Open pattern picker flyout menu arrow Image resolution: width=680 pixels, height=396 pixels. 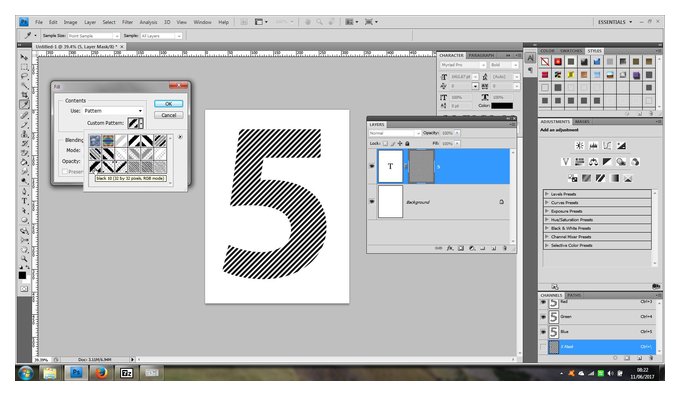pos(180,137)
